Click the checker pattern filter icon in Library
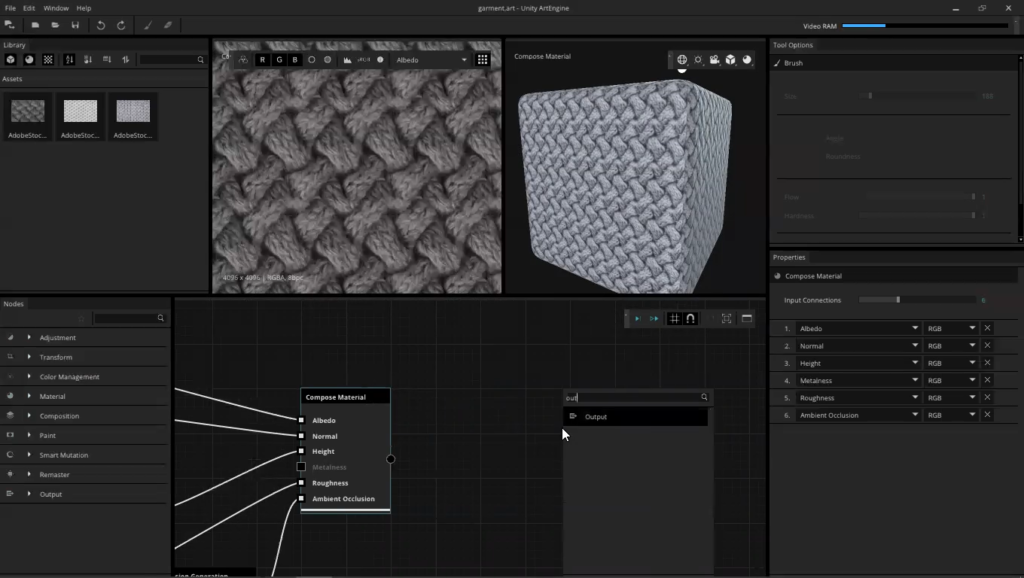1024x578 pixels. point(49,59)
